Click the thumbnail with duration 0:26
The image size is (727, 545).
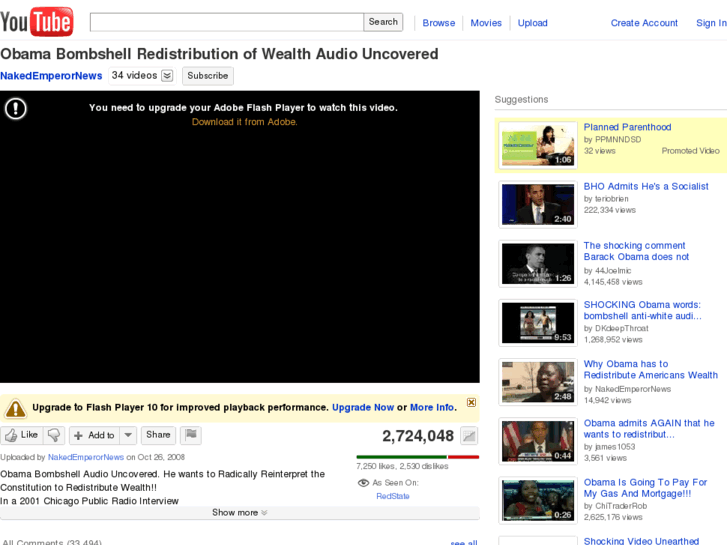538,500
